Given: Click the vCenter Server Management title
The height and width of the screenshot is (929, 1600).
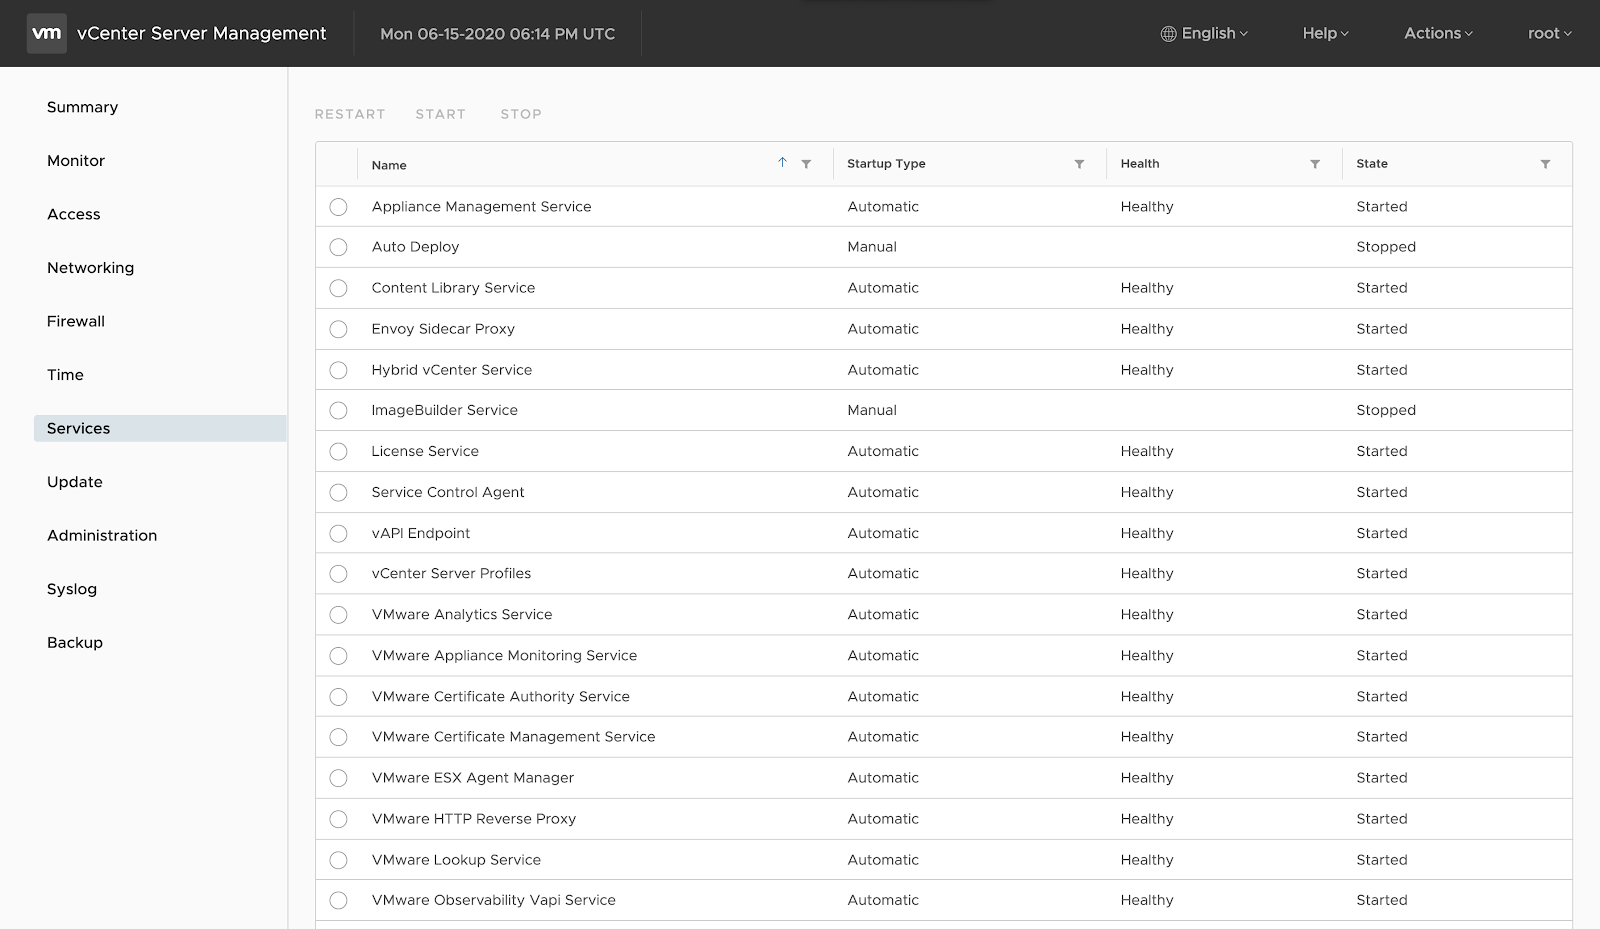Looking at the screenshot, I should click(202, 33).
